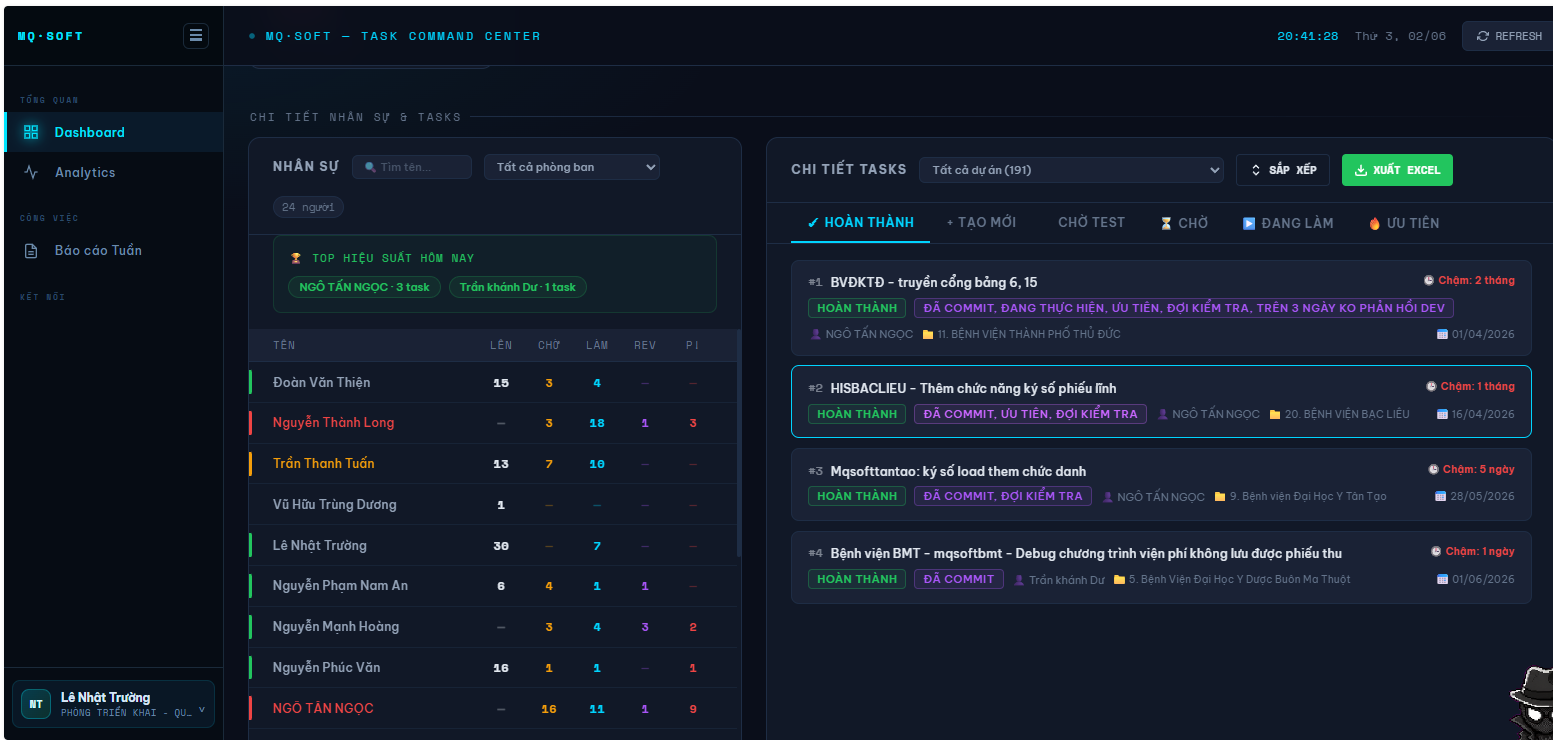The image size is (1553, 740).
Task: Click the calendar icon beside 01/06/2026
Action: (x=1442, y=579)
